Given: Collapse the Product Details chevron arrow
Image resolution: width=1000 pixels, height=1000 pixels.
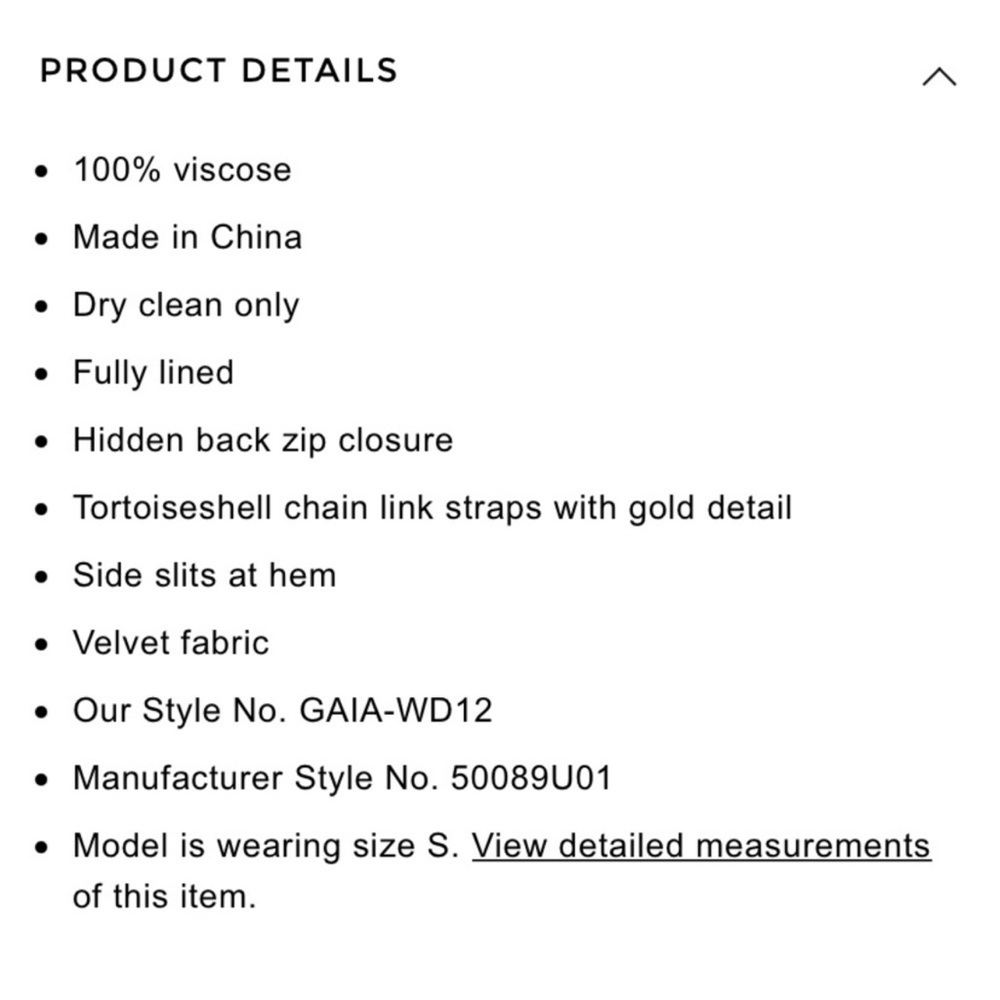Looking at the screenshot, I should point(938,77).
